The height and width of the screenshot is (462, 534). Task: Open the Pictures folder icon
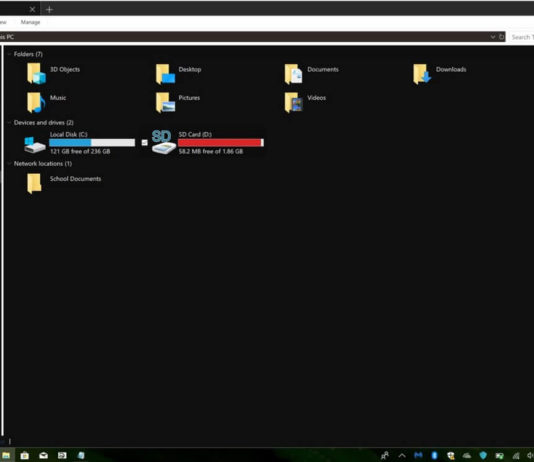[165, 102]
